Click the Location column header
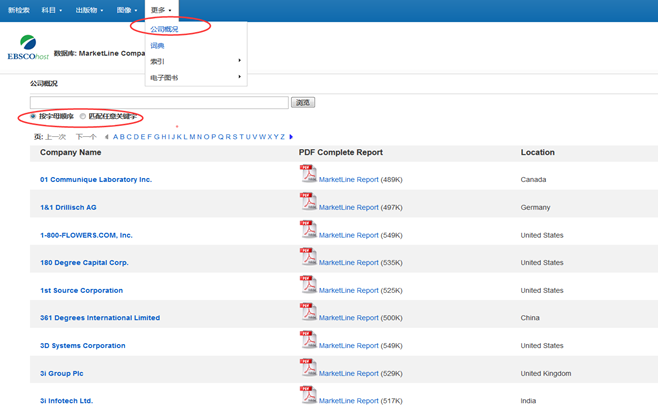The image size is (658, 408). (538, 152)
